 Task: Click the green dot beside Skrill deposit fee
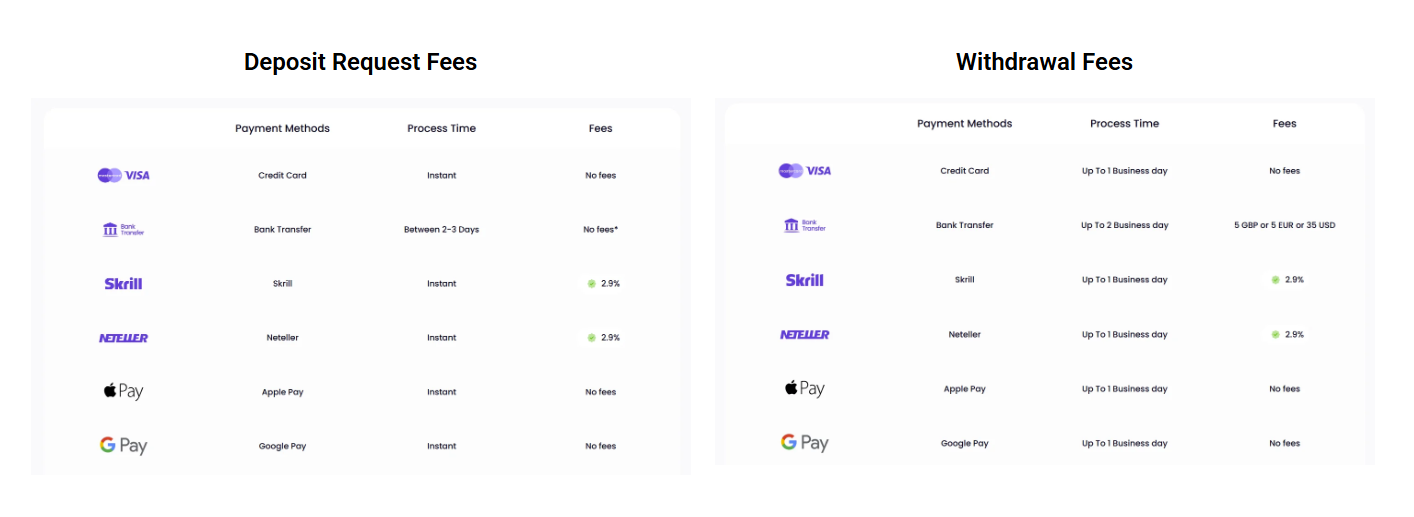coord(591,284)
